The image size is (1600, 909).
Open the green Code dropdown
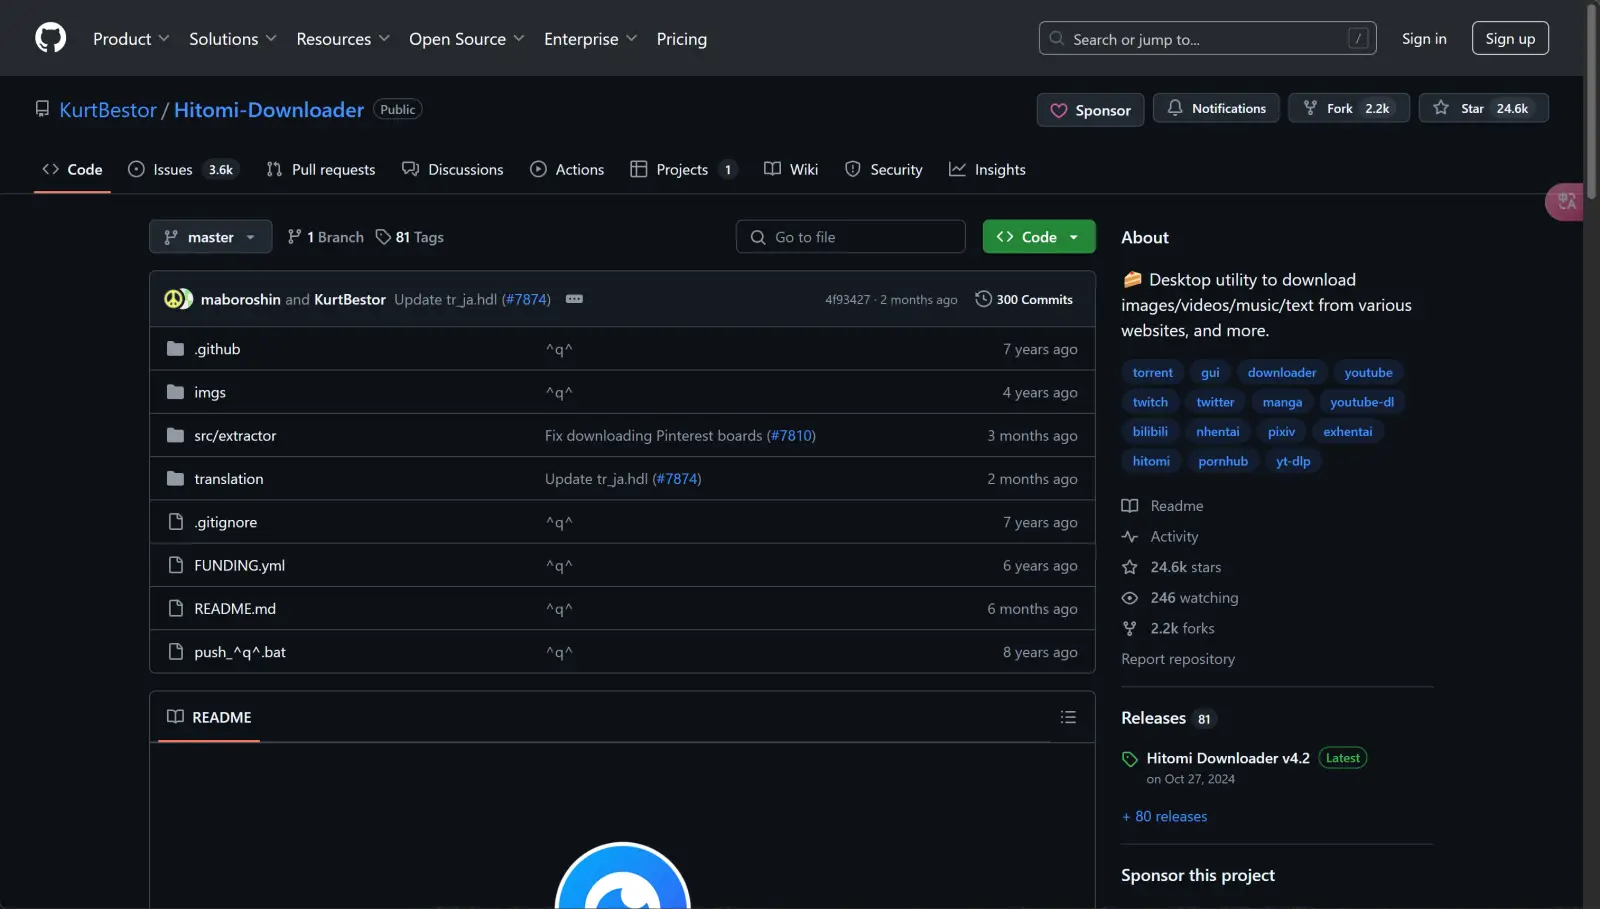click(x=1039, y=237)
